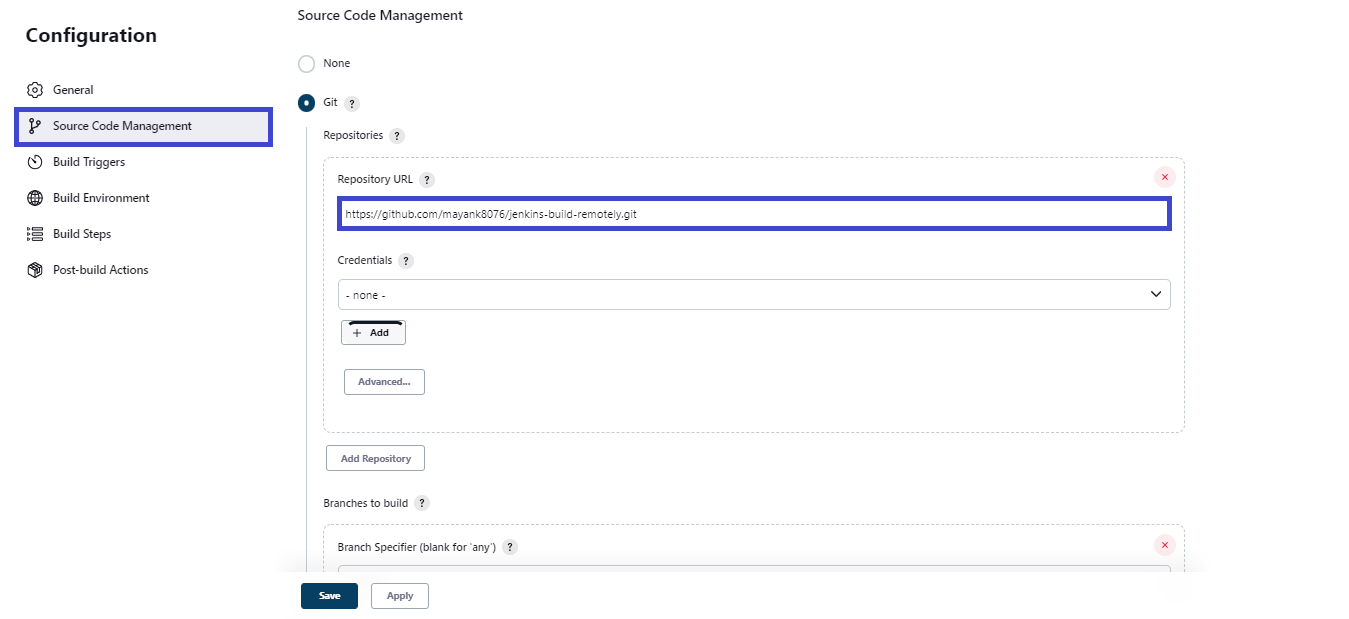Switch to the Build Triggers section
1349x619 pixels.
[x=89, y=161]
